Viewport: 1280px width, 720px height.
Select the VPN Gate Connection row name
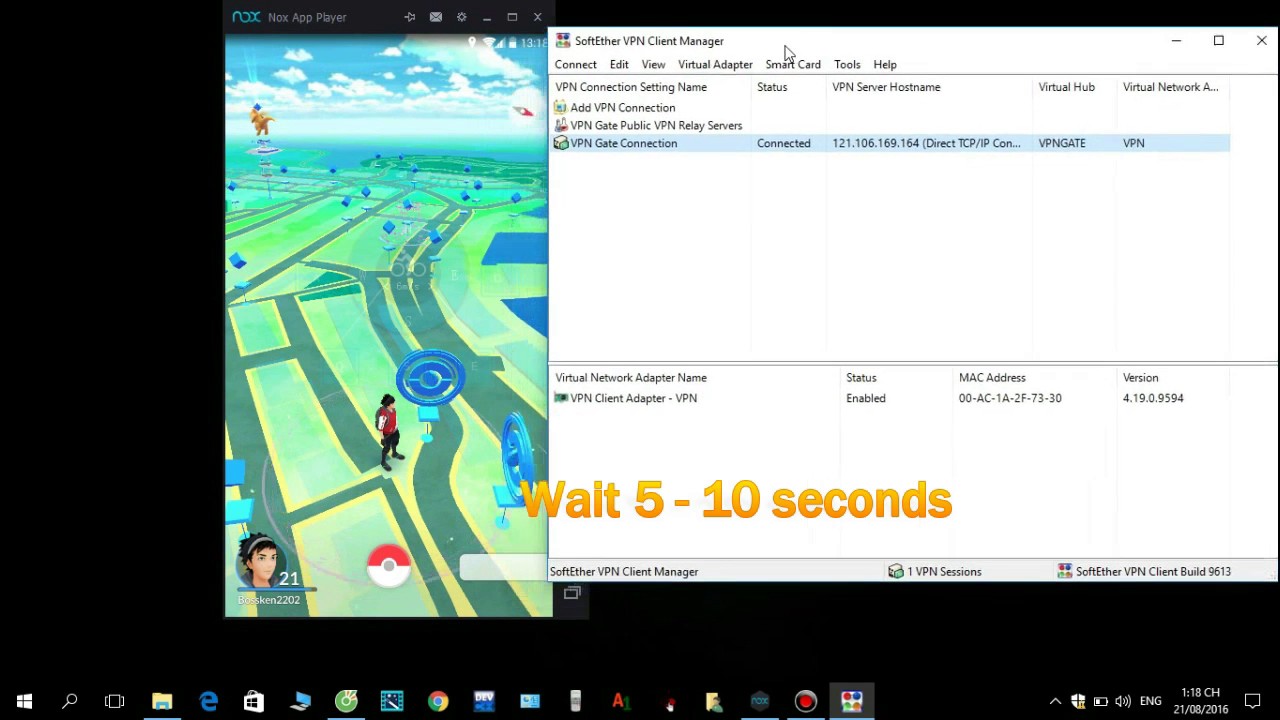coord(623,143)
